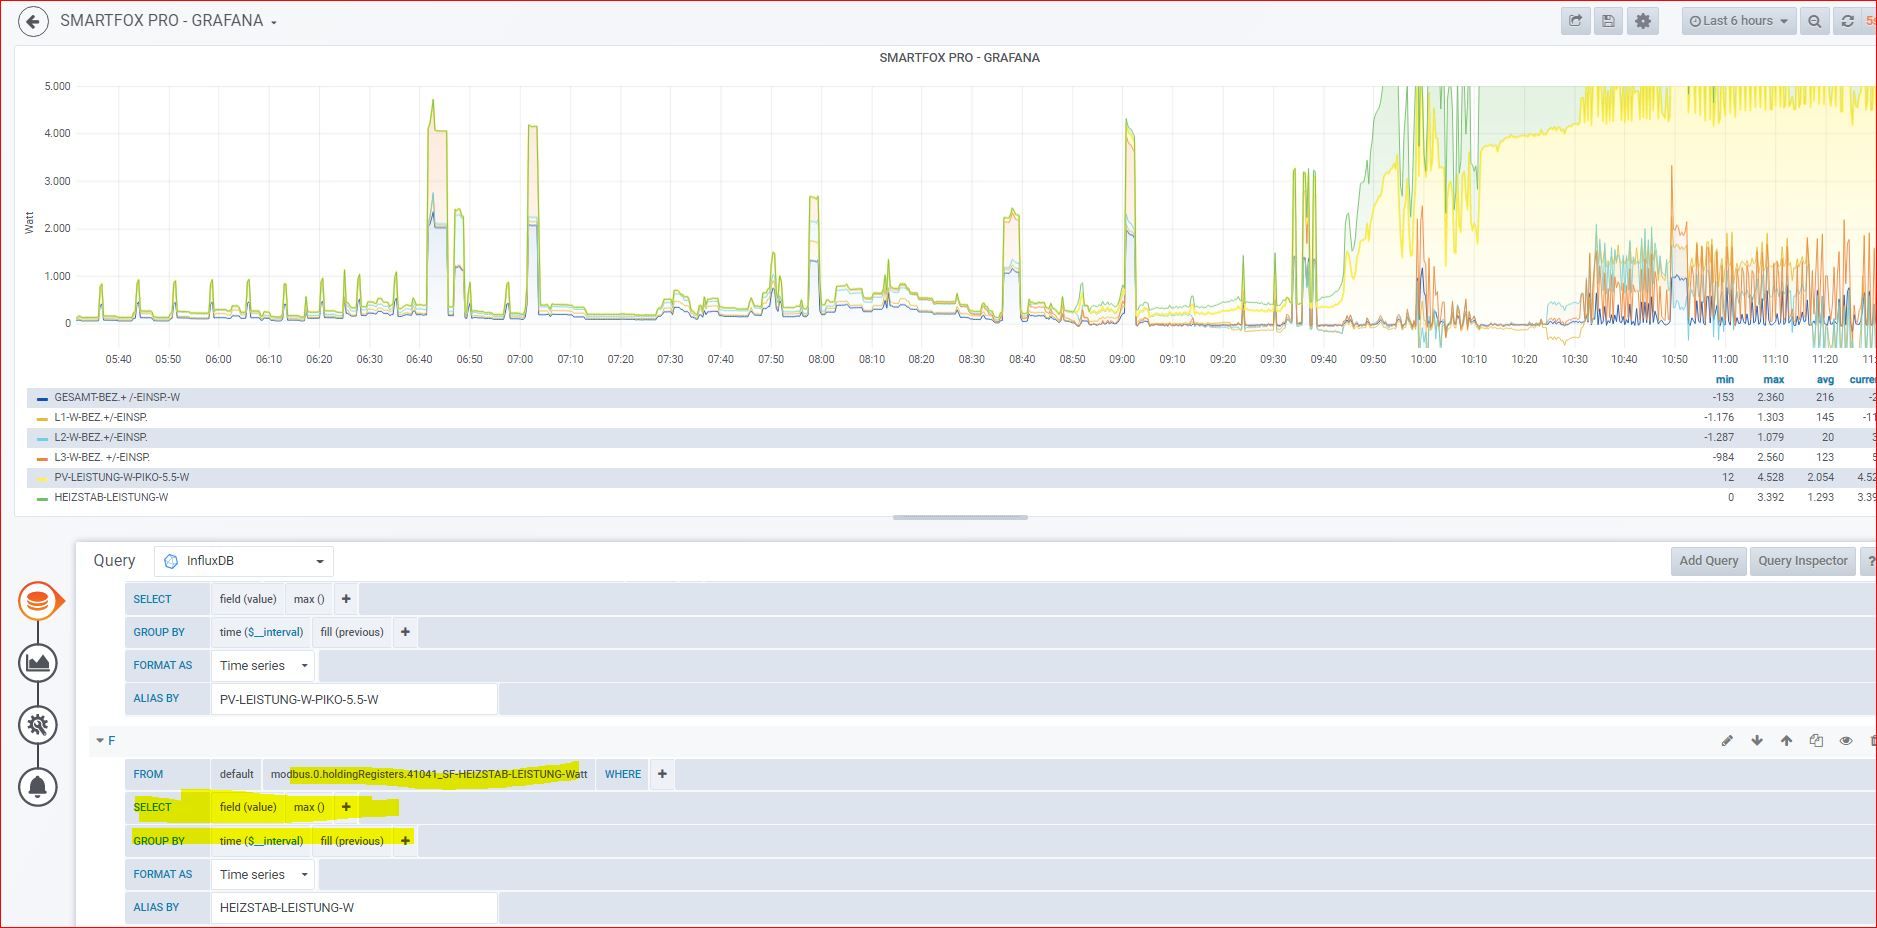Zoom out the time range with the magnifier
This screenshot has height=928, width=1877.
tap(1814, 20)
